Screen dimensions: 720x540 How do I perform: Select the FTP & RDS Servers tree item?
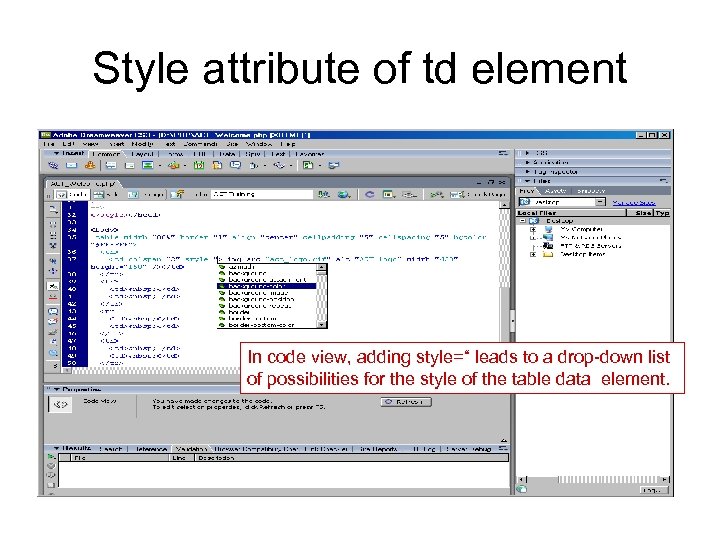[x=591, y=246]
